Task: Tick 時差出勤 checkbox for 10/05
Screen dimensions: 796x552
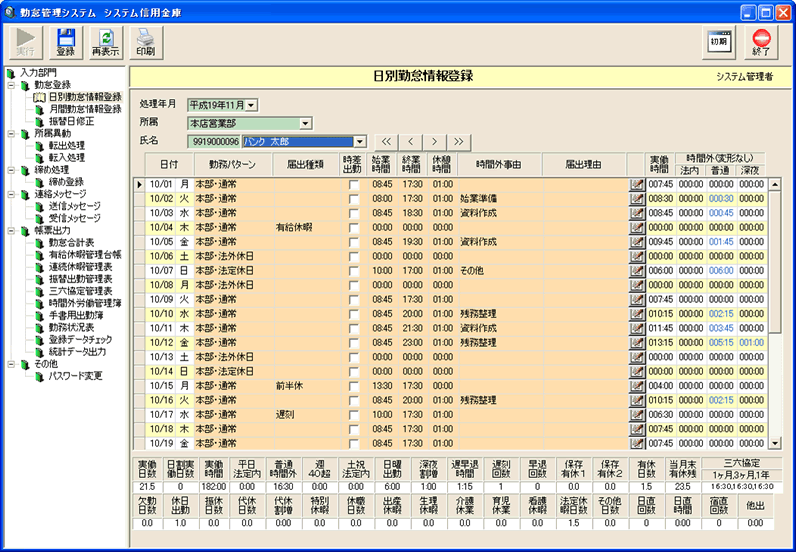Action: click(354, 242)
